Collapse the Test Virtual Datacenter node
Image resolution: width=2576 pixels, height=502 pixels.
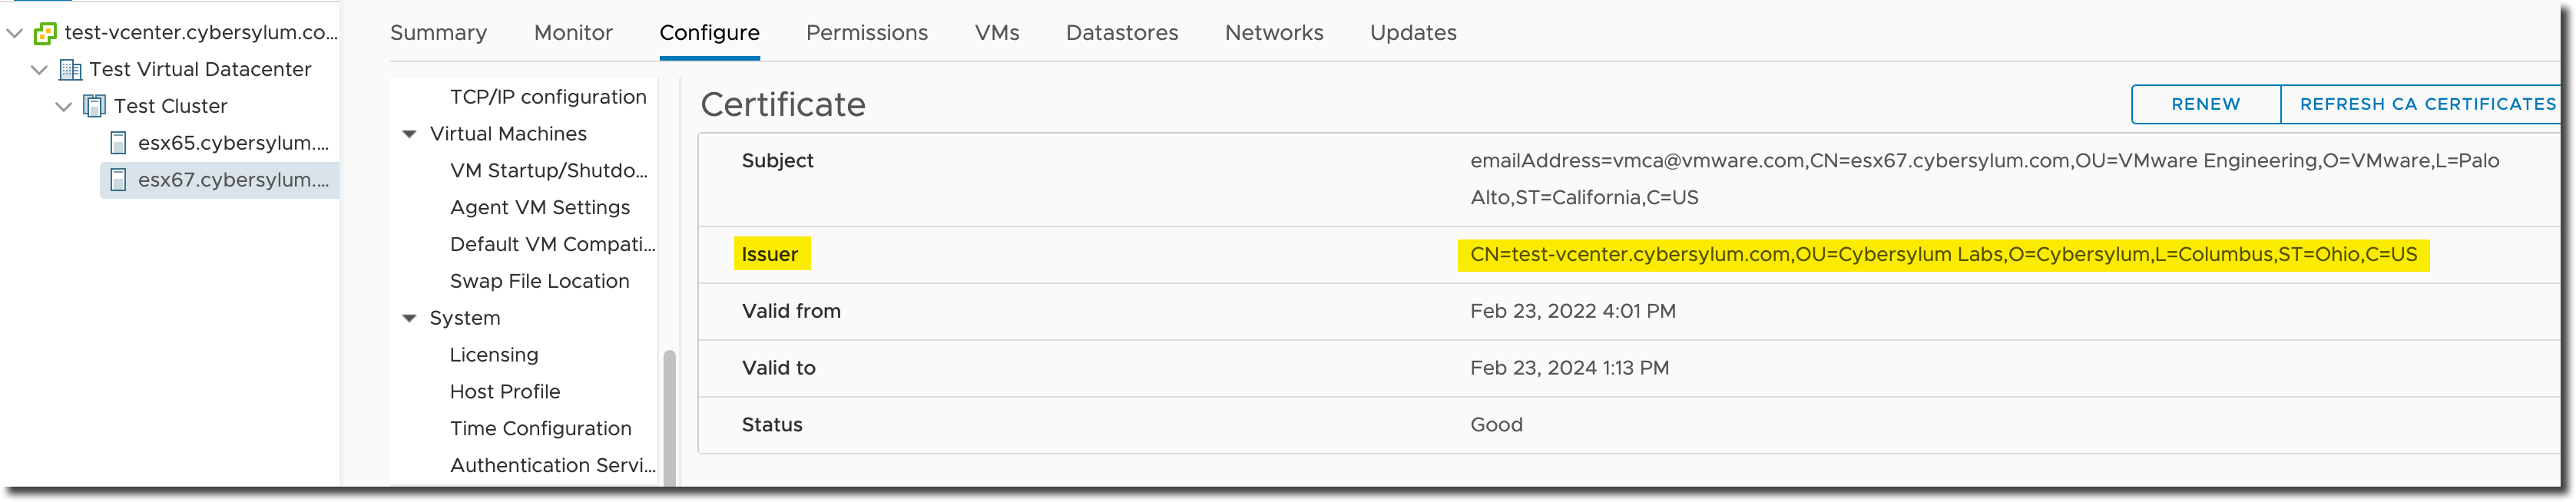(x=39, y=70)
